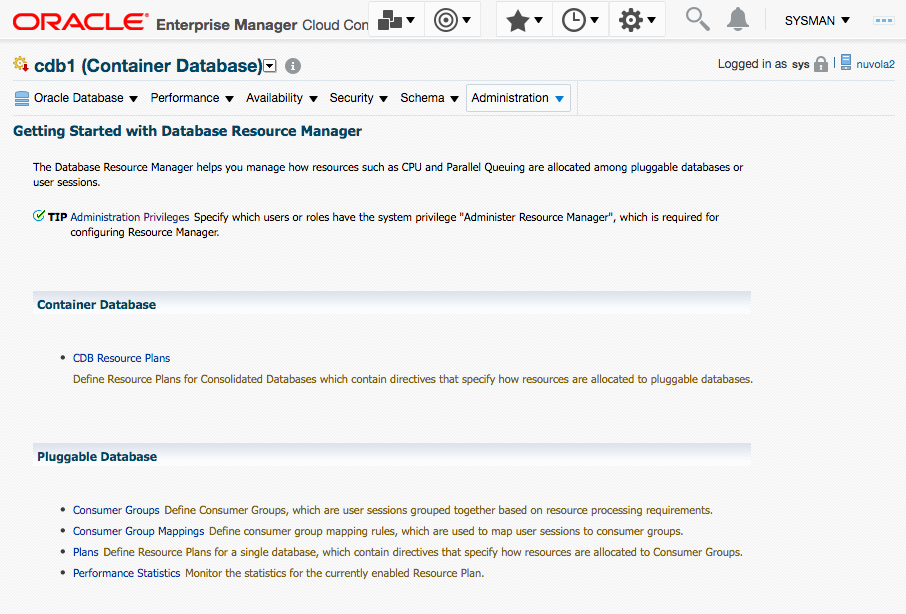This screenshot has width=906, height=614.
Task: Click the Getting Started page heading
Action: coord(187,131)
